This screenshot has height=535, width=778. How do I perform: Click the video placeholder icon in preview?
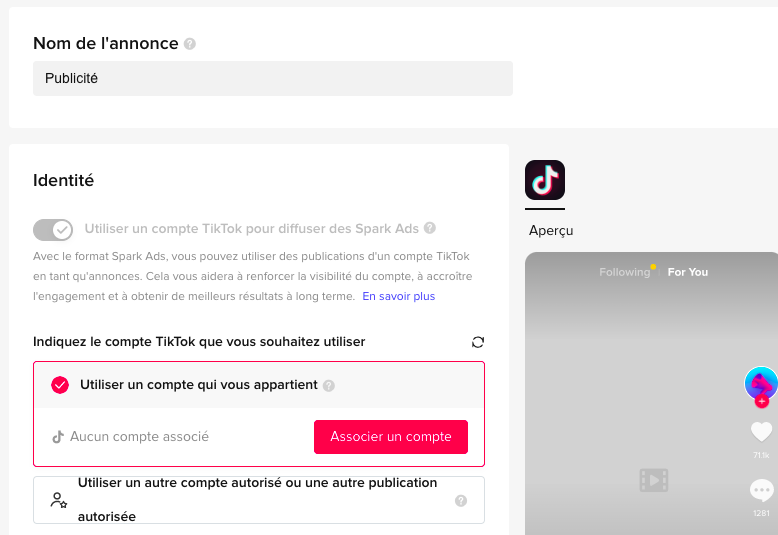[654, 481]
